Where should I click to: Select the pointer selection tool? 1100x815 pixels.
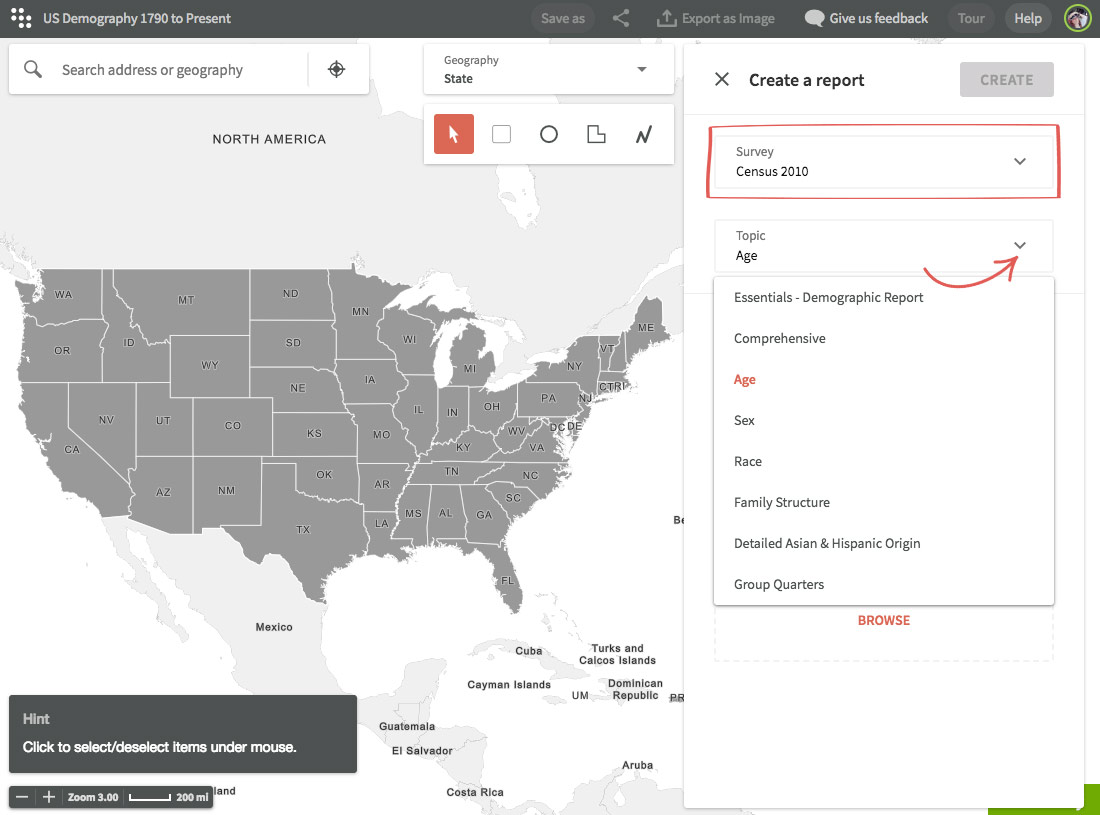click(454, 134)
